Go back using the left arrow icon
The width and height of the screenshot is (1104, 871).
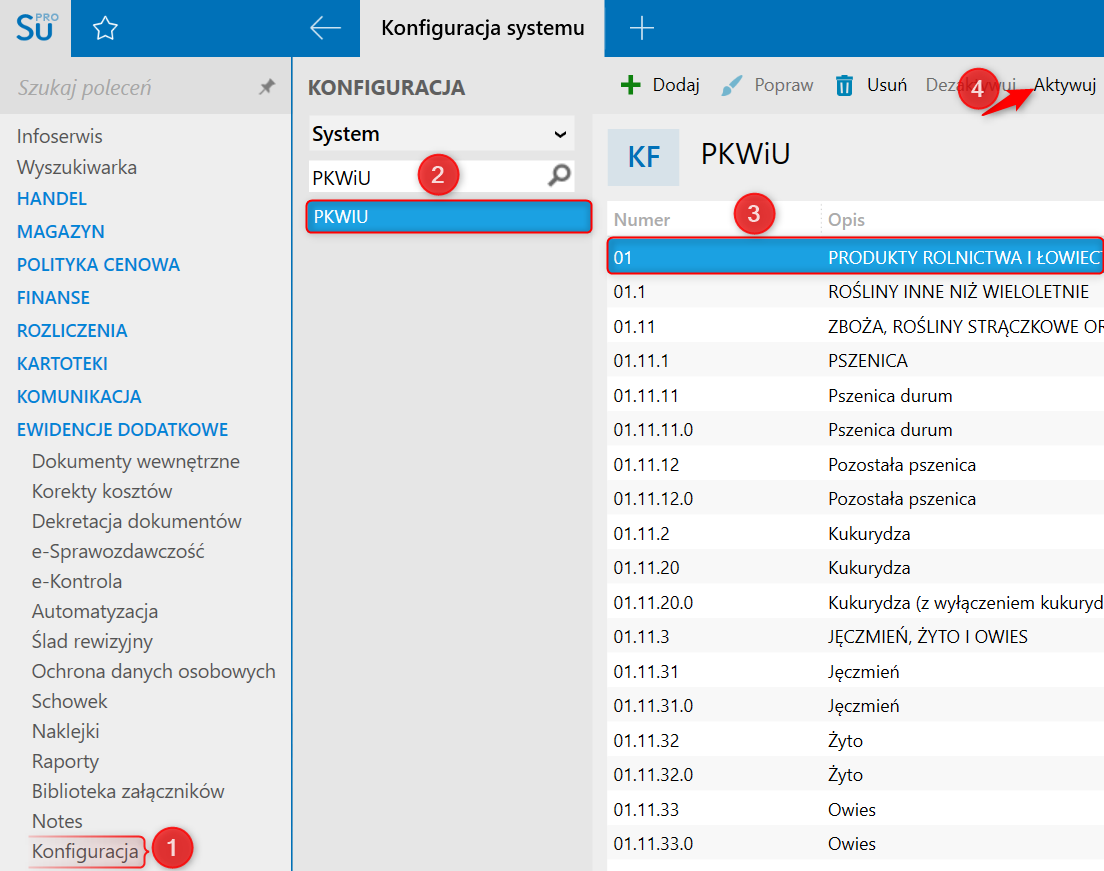(x=325, y=28)
